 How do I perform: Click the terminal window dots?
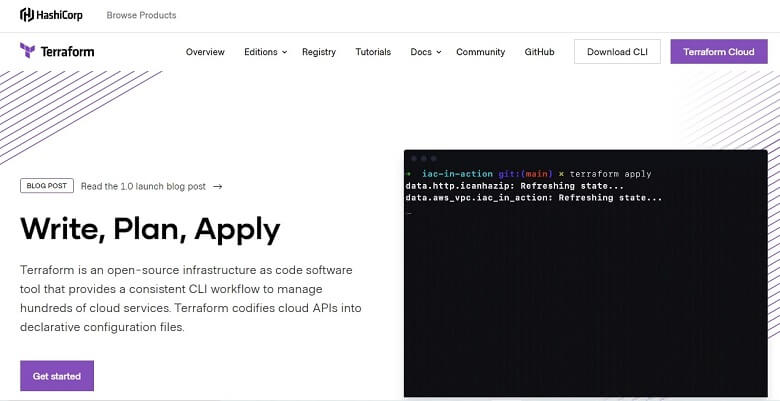(424, 159)
